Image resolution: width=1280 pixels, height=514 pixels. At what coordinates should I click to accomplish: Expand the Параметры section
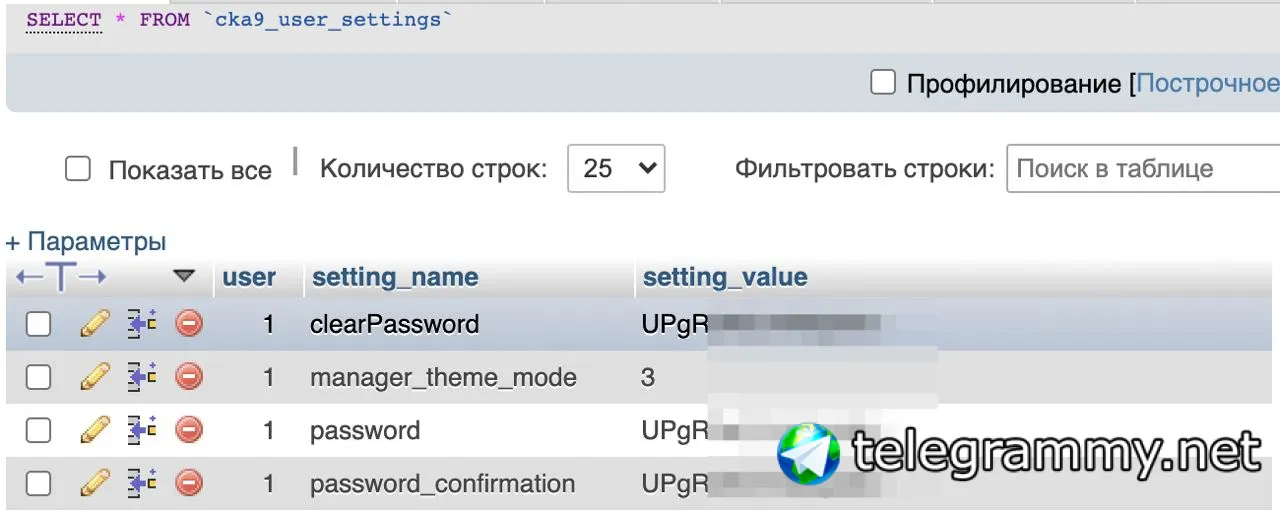point(86,241)
